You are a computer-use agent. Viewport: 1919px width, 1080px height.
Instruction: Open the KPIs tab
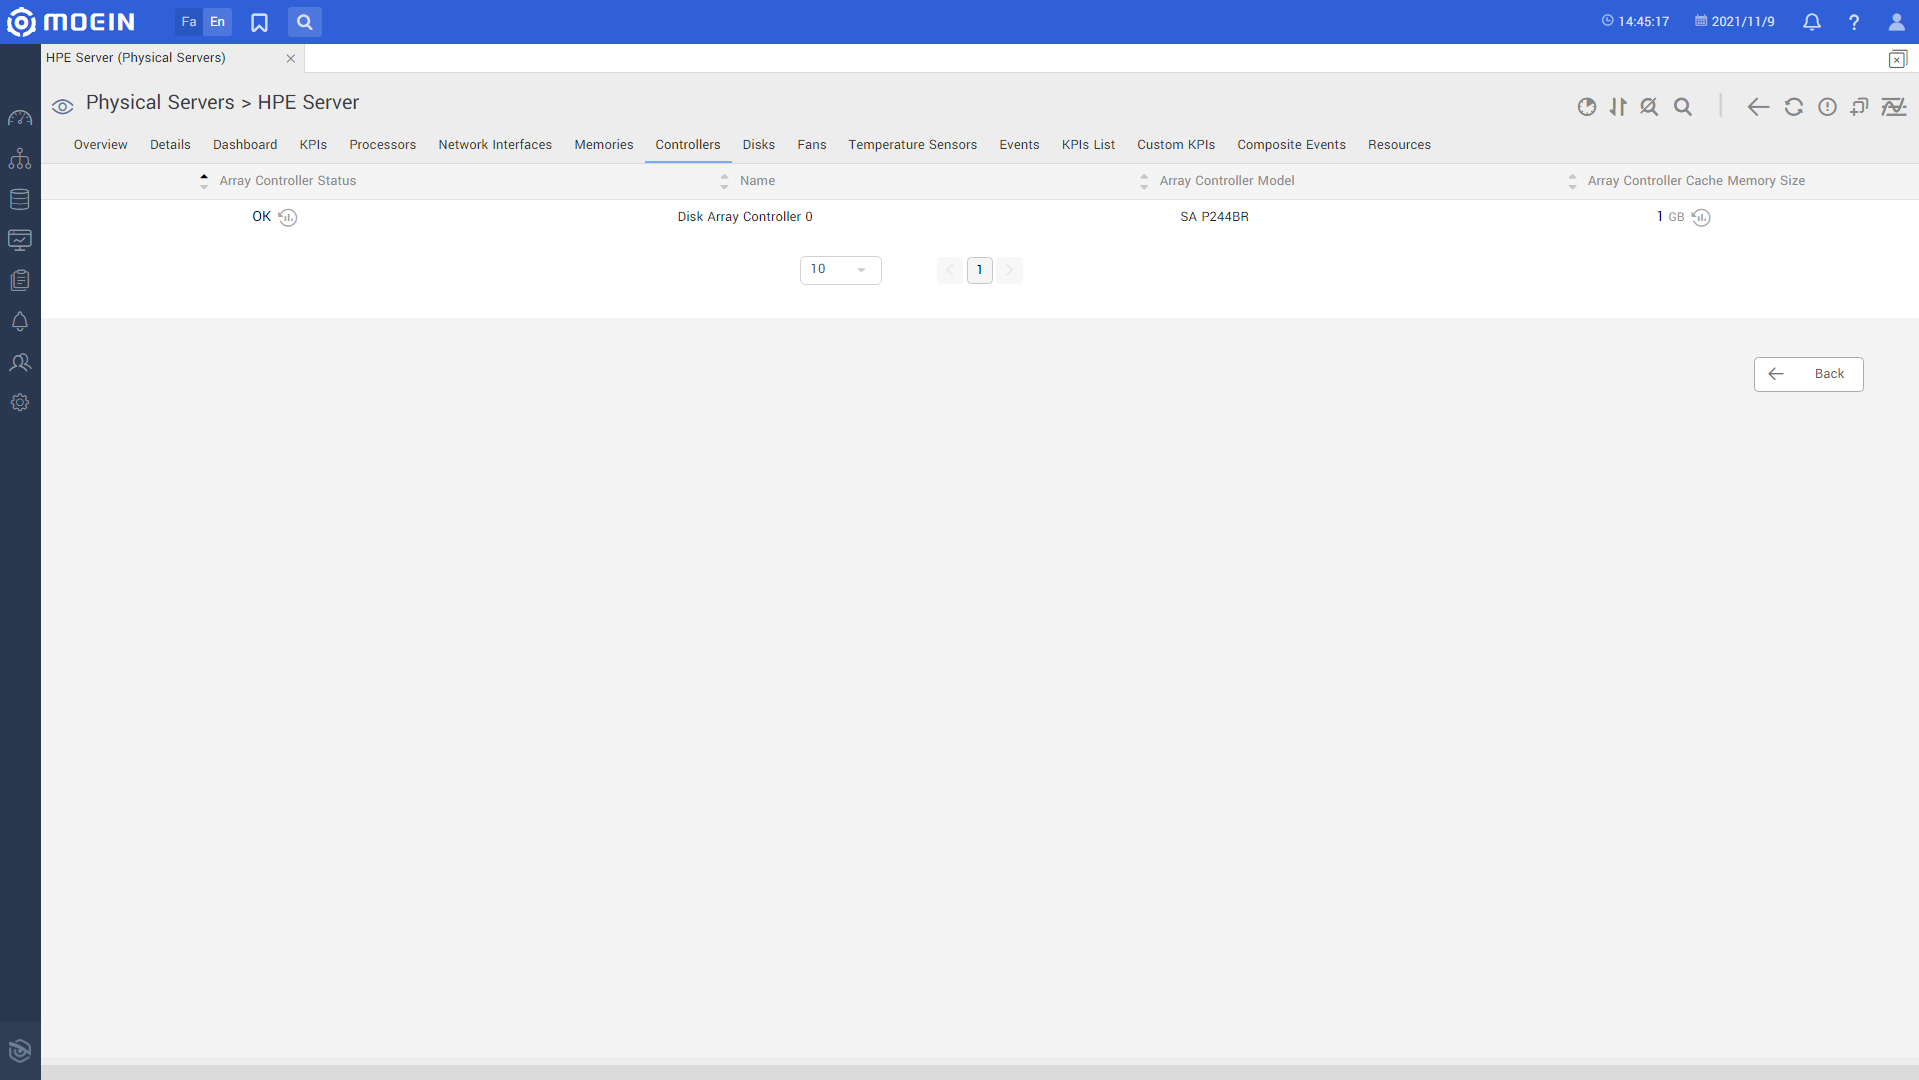point(313,145)
